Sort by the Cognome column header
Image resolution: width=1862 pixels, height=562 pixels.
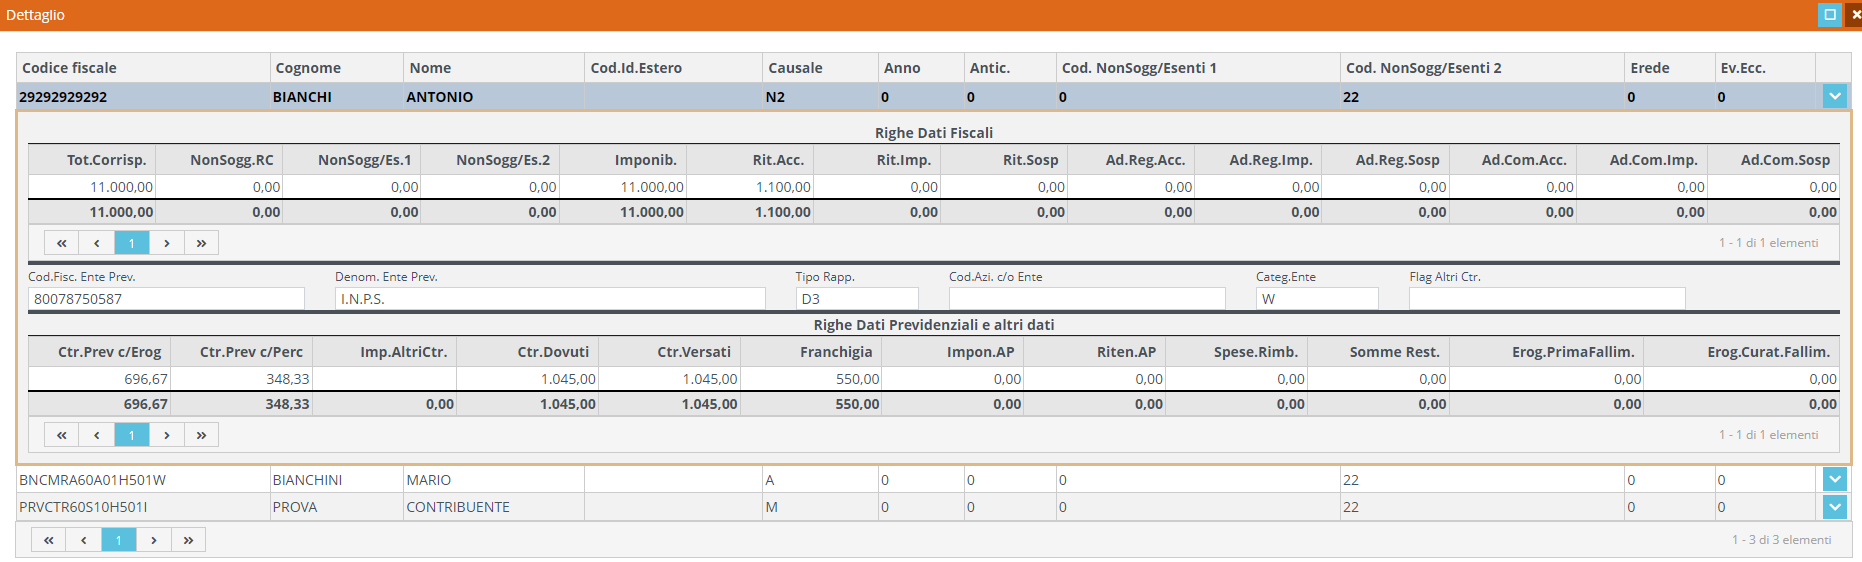[x=308, y=68]
